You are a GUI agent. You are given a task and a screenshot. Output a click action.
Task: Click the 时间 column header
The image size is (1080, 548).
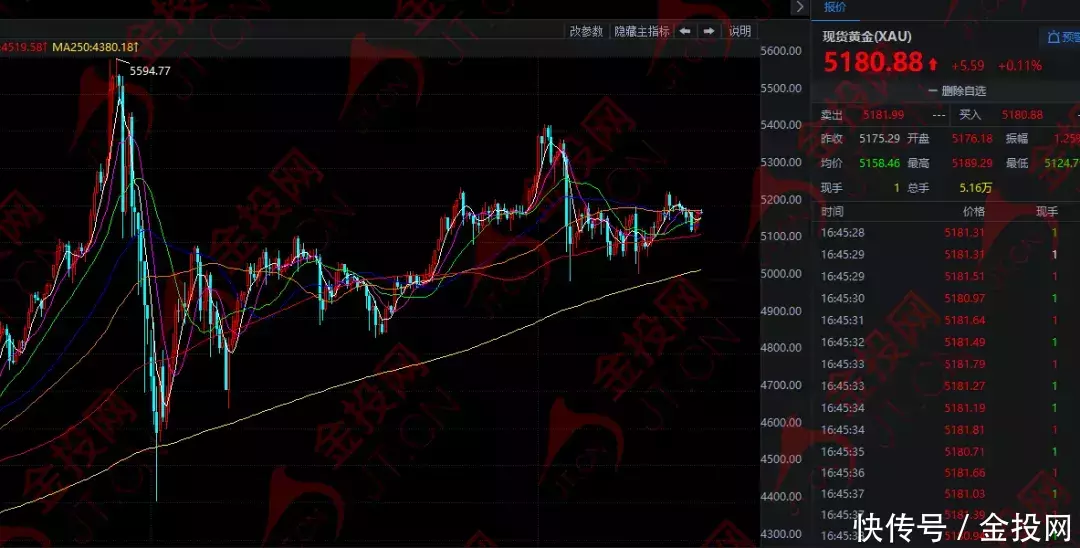pos(832,212)
